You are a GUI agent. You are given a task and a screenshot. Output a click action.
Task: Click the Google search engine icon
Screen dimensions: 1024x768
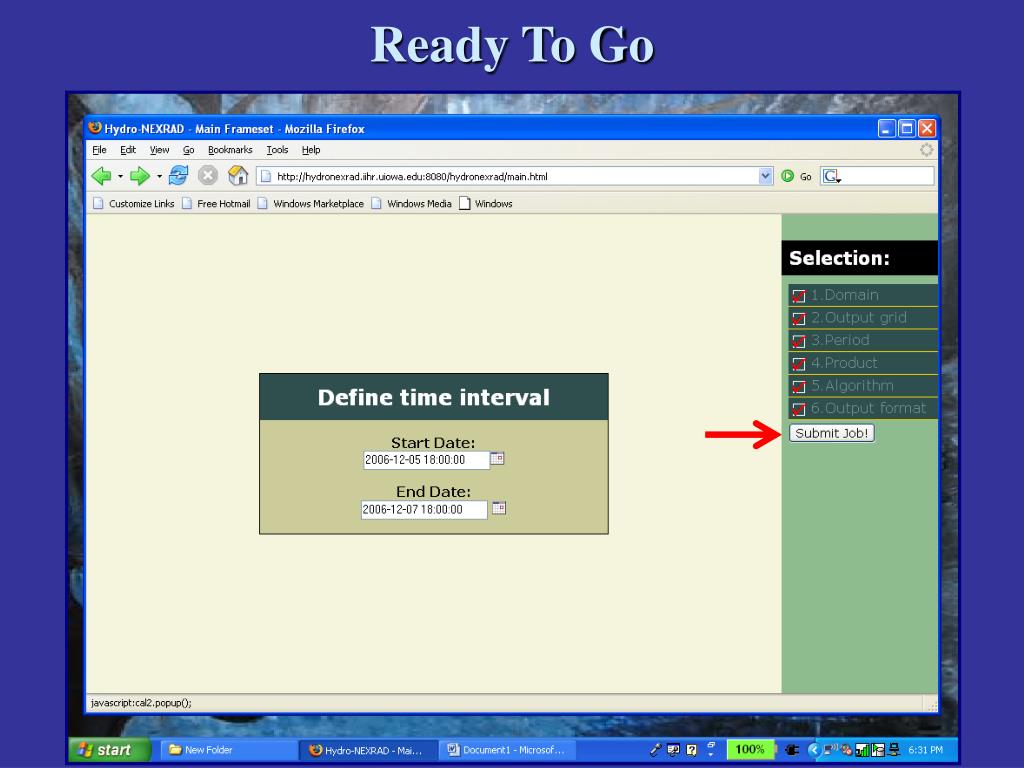tap(831, 176)
